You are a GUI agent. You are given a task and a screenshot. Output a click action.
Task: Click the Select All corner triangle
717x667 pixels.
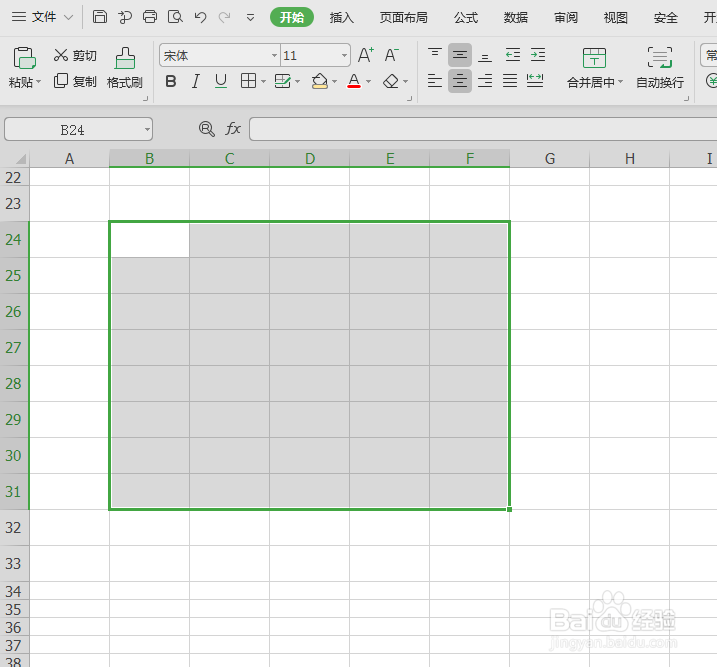coord(21,159)
